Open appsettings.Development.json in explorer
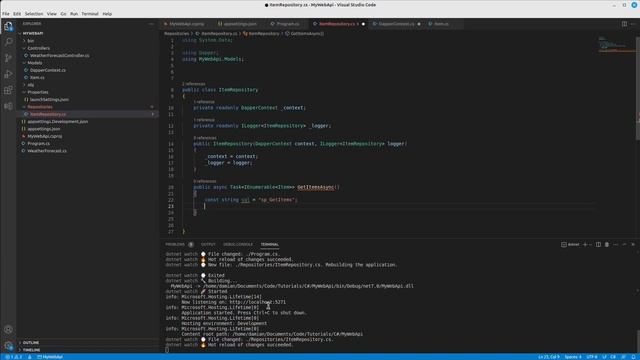The width and height of the screenshot is (640, 360). click(x=88, y=122)
